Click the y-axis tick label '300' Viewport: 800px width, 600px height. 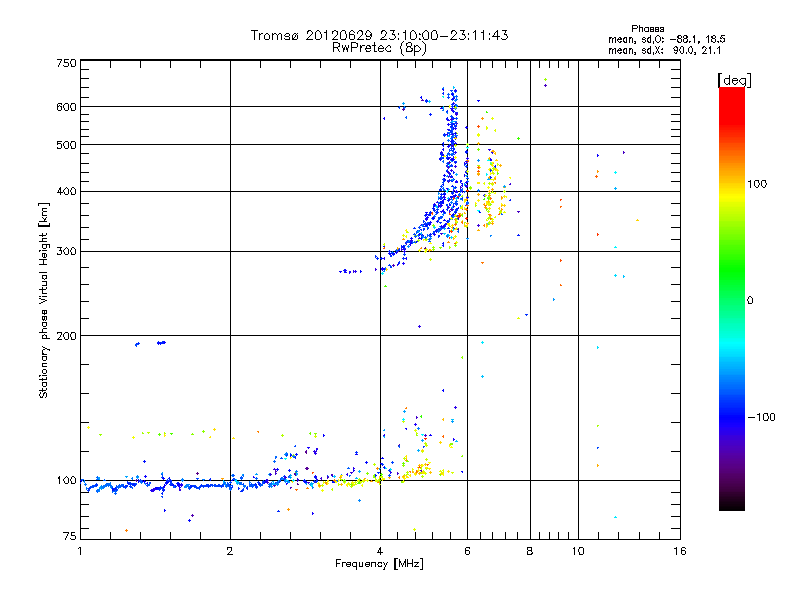(67, 251)
